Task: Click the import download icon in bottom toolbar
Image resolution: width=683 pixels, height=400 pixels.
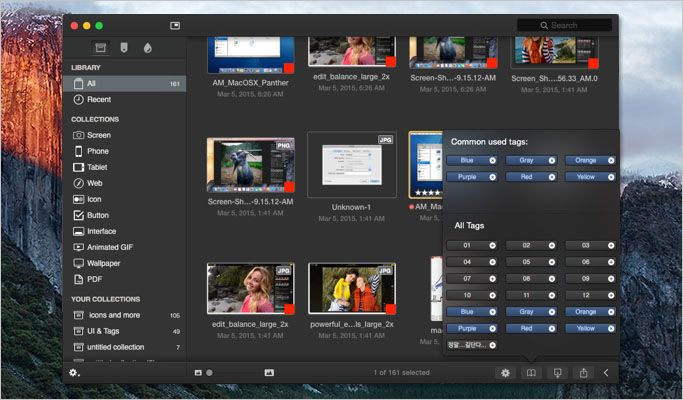Action: [x=557, y=373]
